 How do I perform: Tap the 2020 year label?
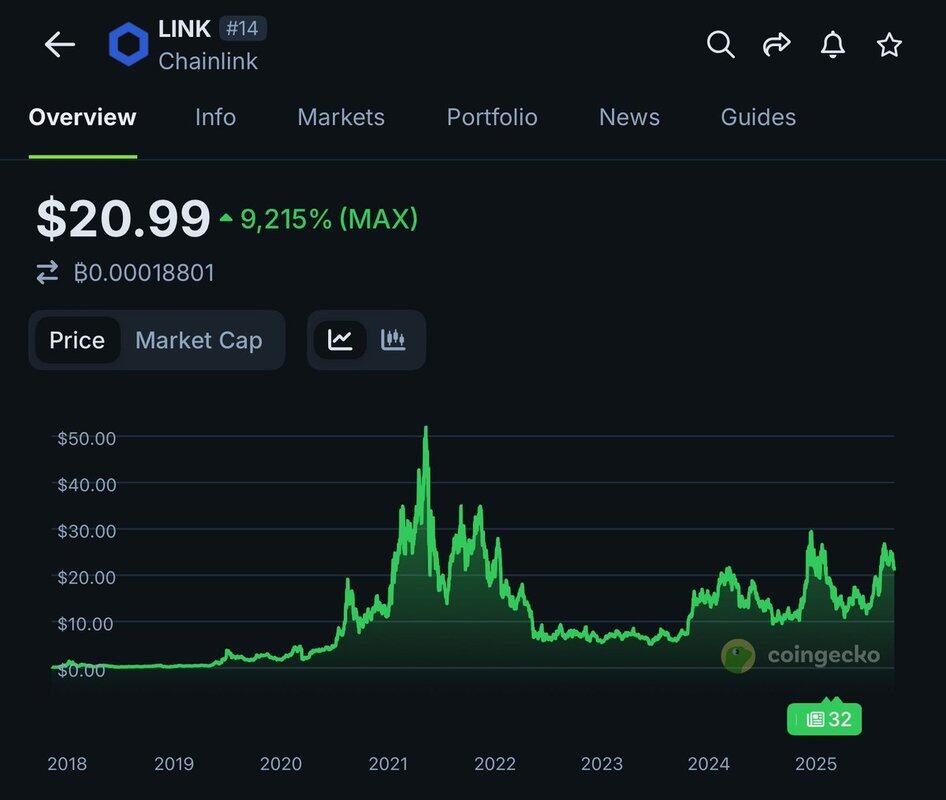(281, 764)
